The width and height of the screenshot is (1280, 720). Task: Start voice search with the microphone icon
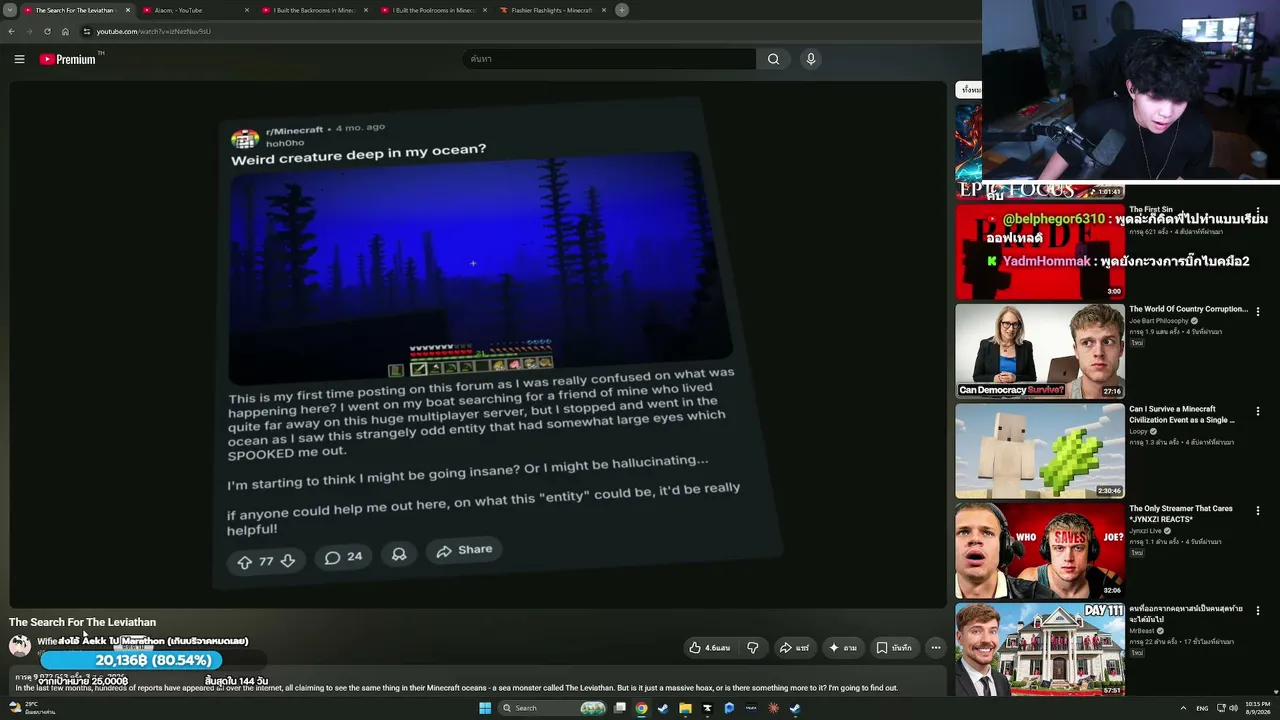[811, 59]
